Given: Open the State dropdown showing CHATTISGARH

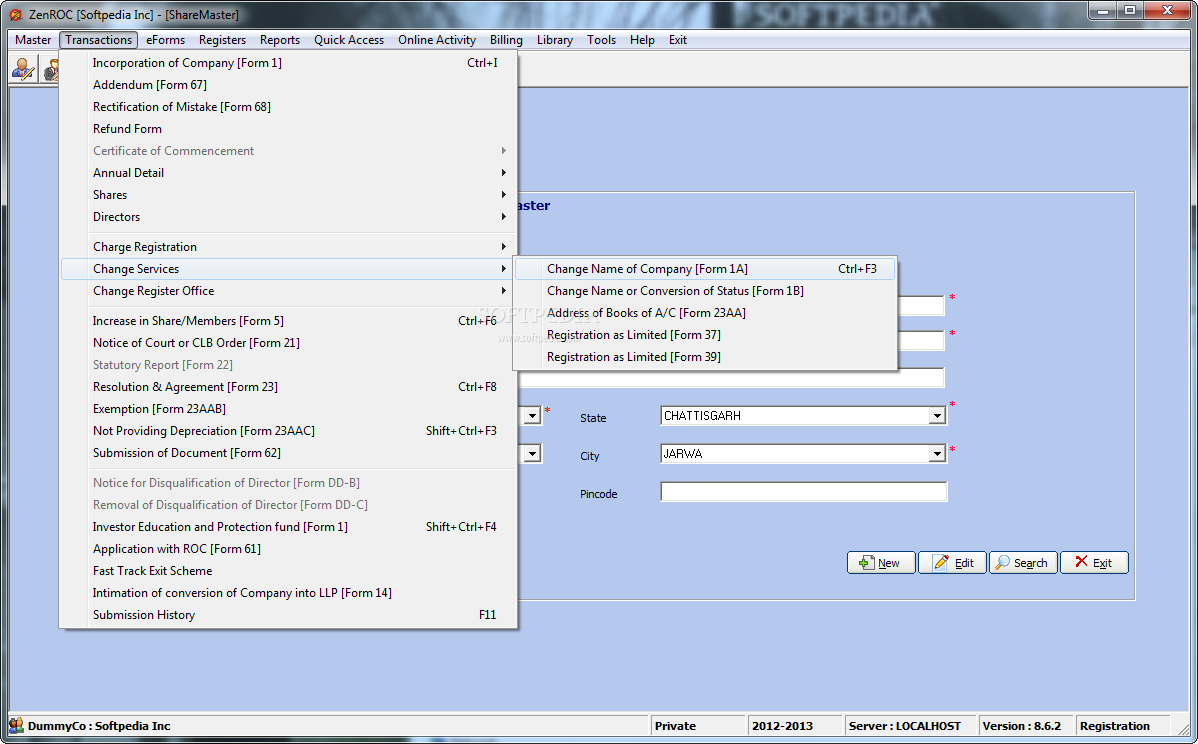Looking at the screenshot, I should (x=937, y=416).
